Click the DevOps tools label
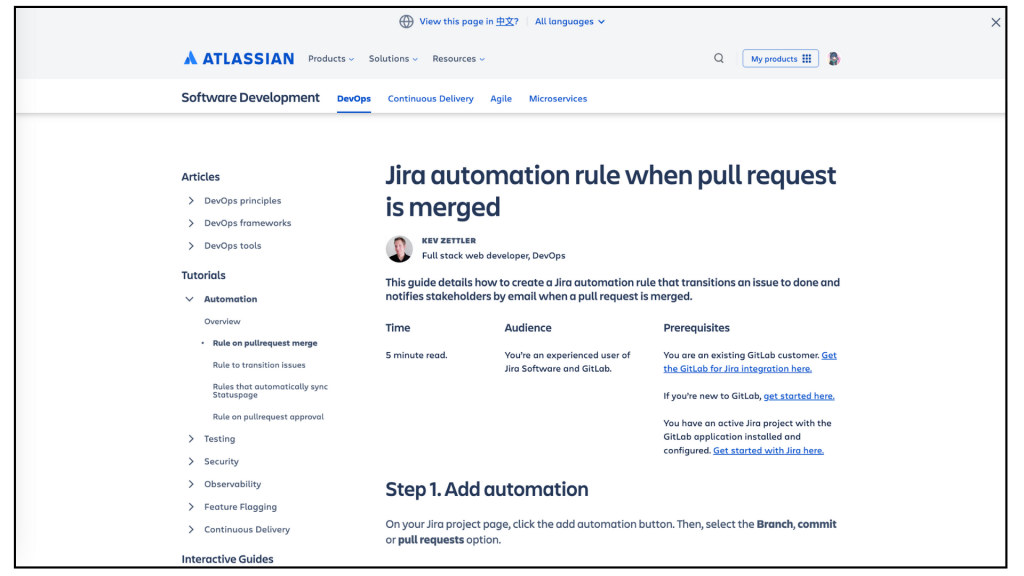Screen dimensions: 1024x576 (232, 246)
